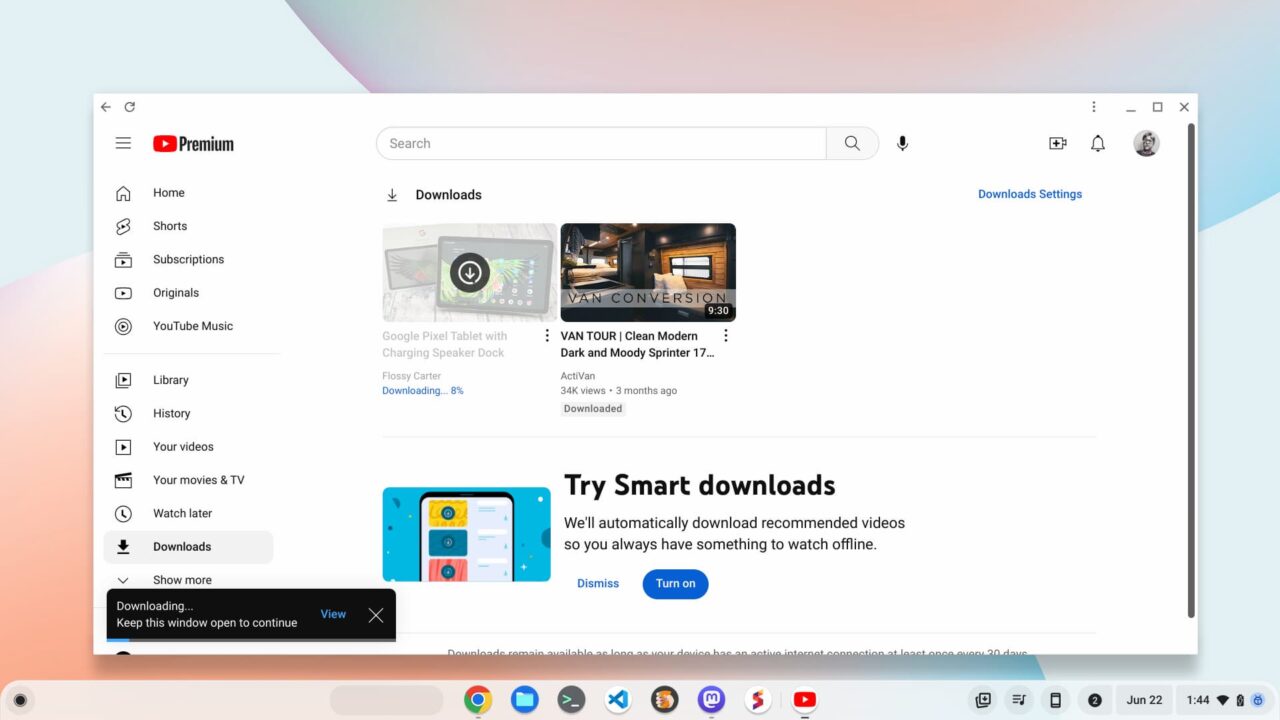Click into the Search field

point(601,143)
